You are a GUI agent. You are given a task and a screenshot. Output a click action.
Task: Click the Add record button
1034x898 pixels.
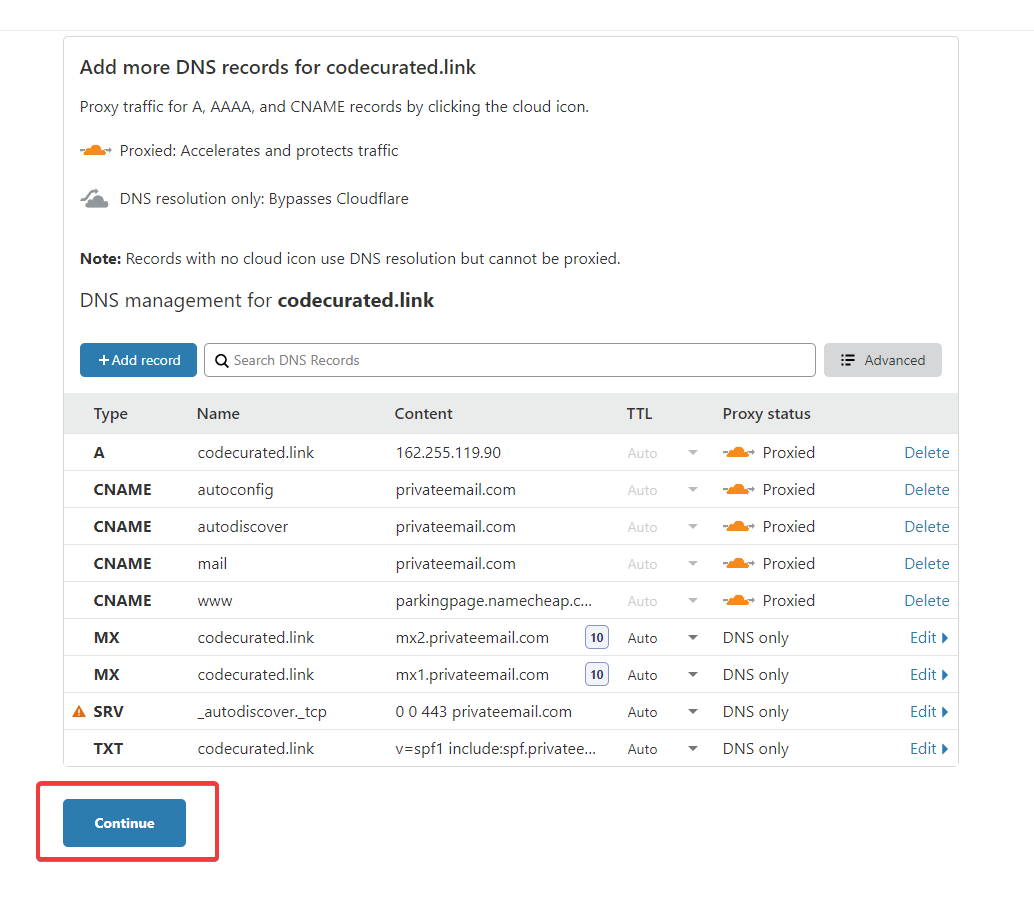[x=138, y=360]
